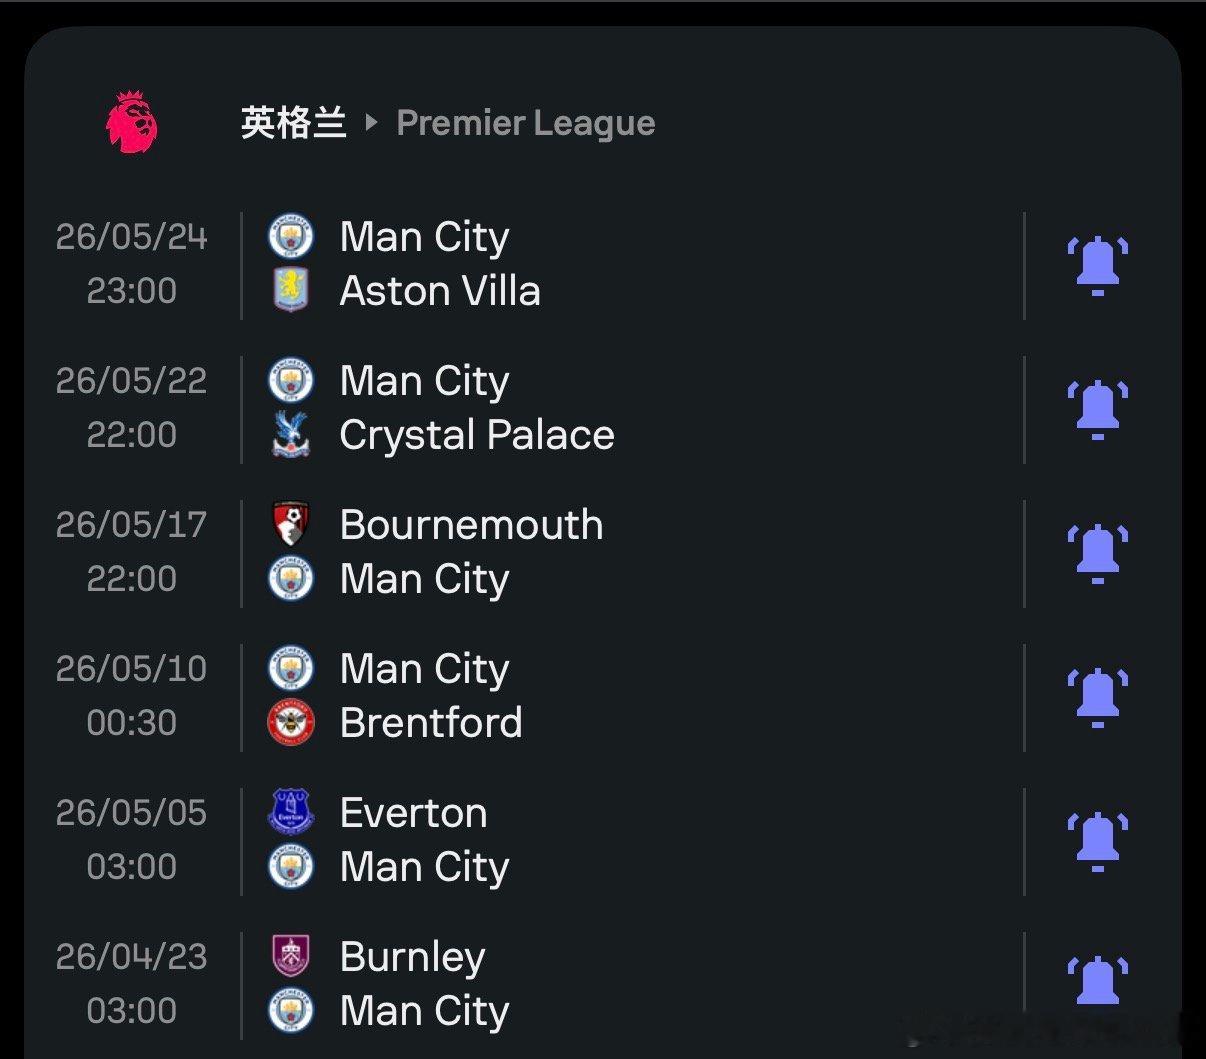The width and height of the screenshot is (1206, 1059).
Task: Expand the arrow next to 英格兰
Action: (371, 123)
